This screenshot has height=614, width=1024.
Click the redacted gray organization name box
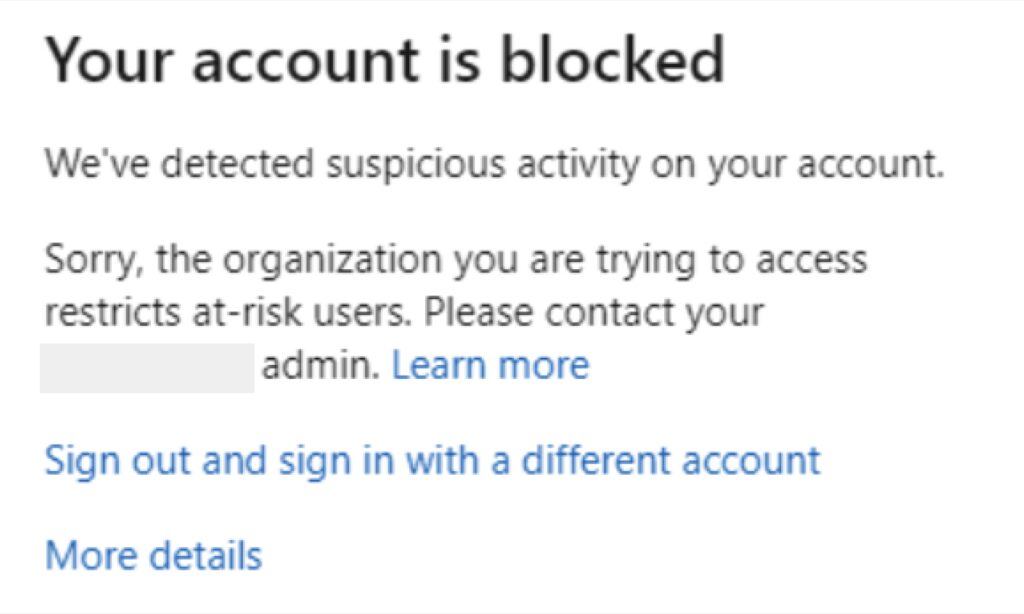click(x=146, y=367)
